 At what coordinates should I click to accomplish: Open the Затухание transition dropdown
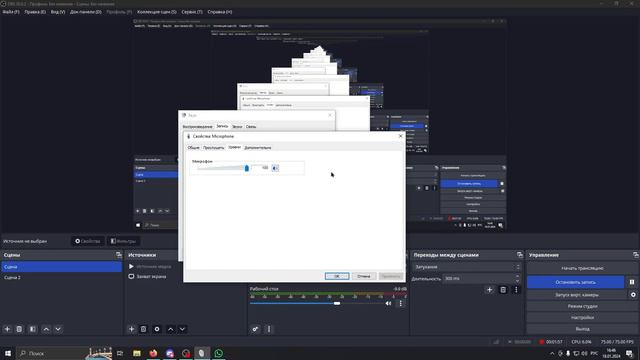(467, 267)
